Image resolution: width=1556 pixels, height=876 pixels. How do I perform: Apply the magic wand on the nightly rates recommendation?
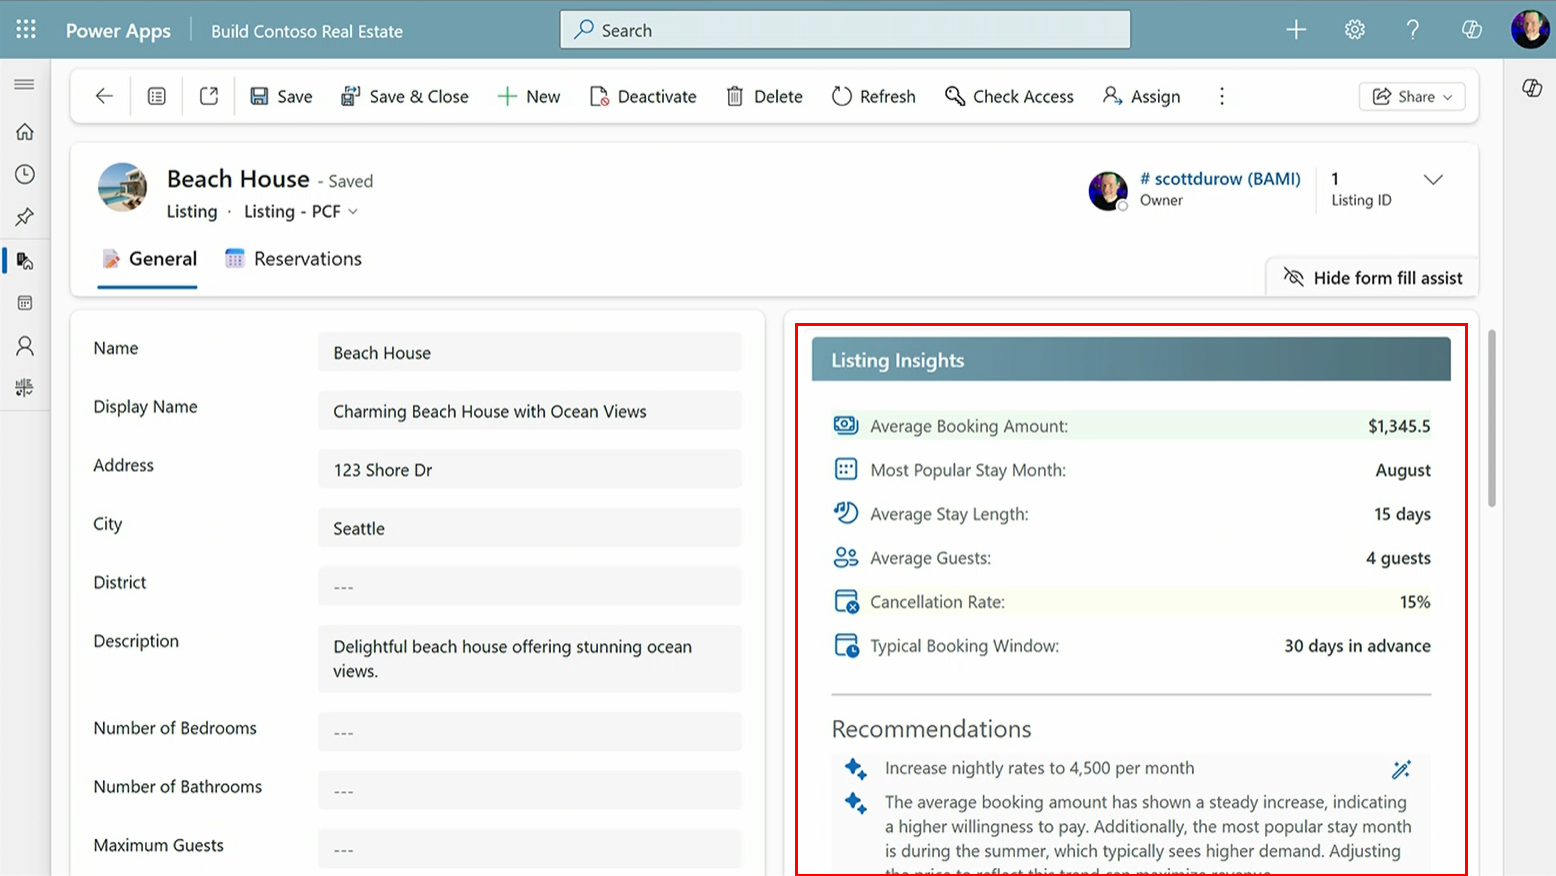(x=1400, y=768)
